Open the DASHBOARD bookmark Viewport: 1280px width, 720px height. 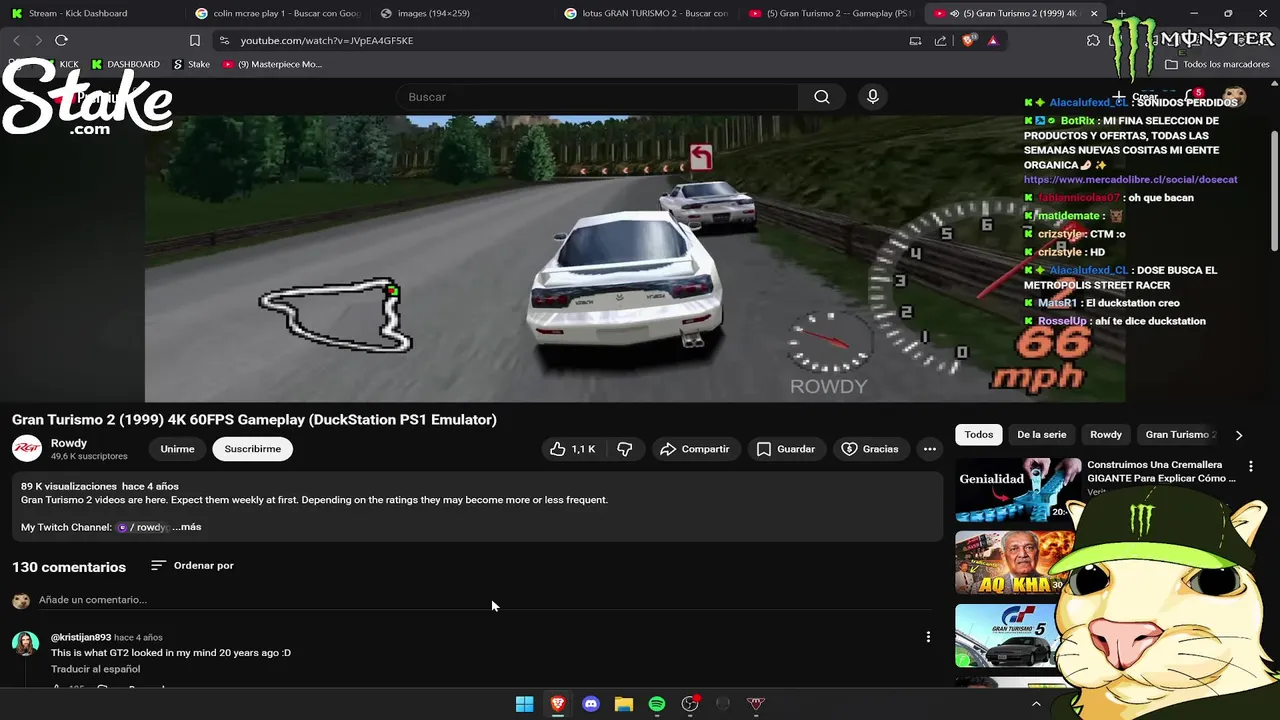tap(125, 64)
